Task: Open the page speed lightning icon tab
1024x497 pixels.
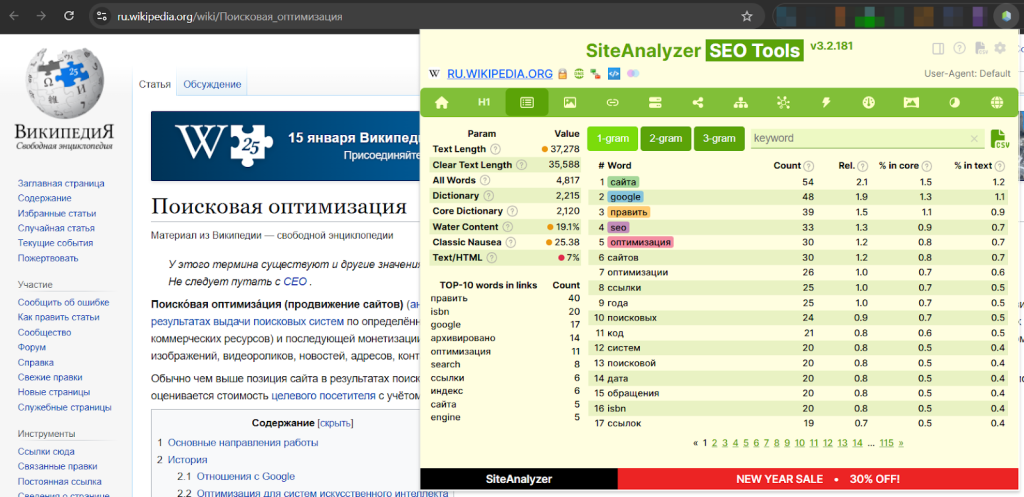Action: tap(826, 102)
